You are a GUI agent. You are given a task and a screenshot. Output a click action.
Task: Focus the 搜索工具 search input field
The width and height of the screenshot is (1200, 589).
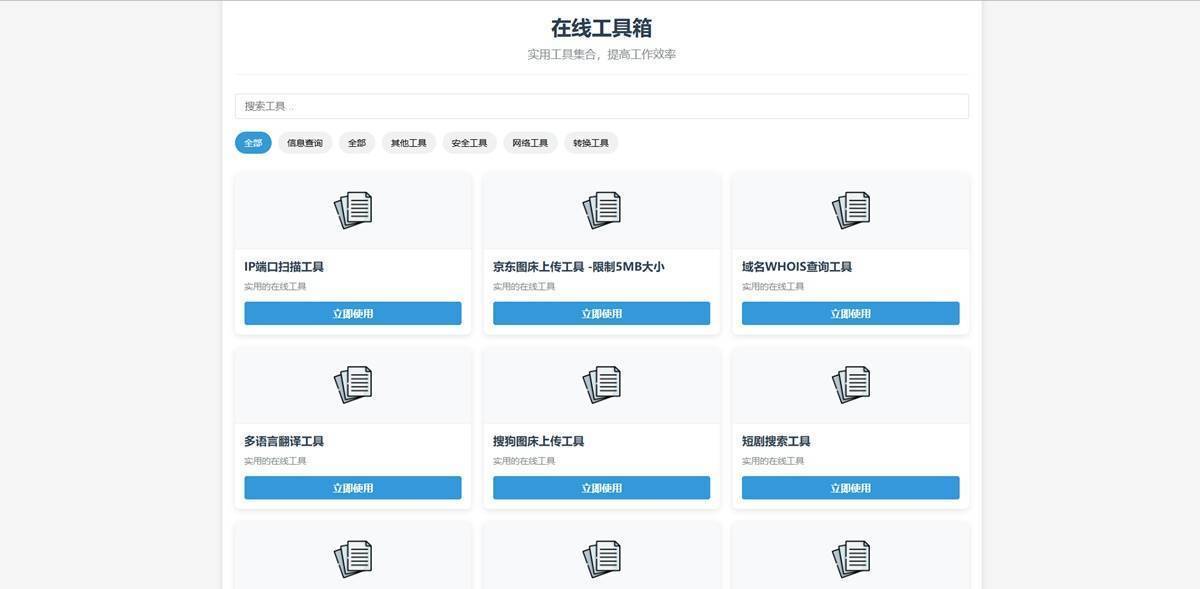tap(601, 106)
